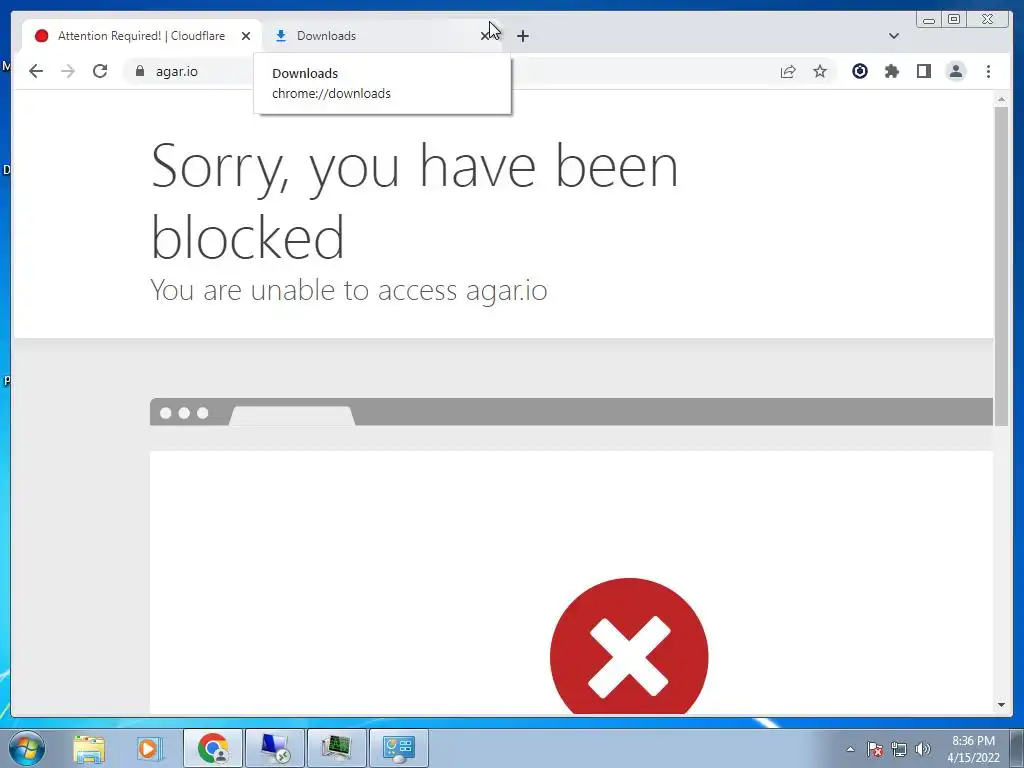This screenshot has width=1024, height=768.
Task: Open the green resource monitor taskbar icon
Action: (x=336, y=748)
